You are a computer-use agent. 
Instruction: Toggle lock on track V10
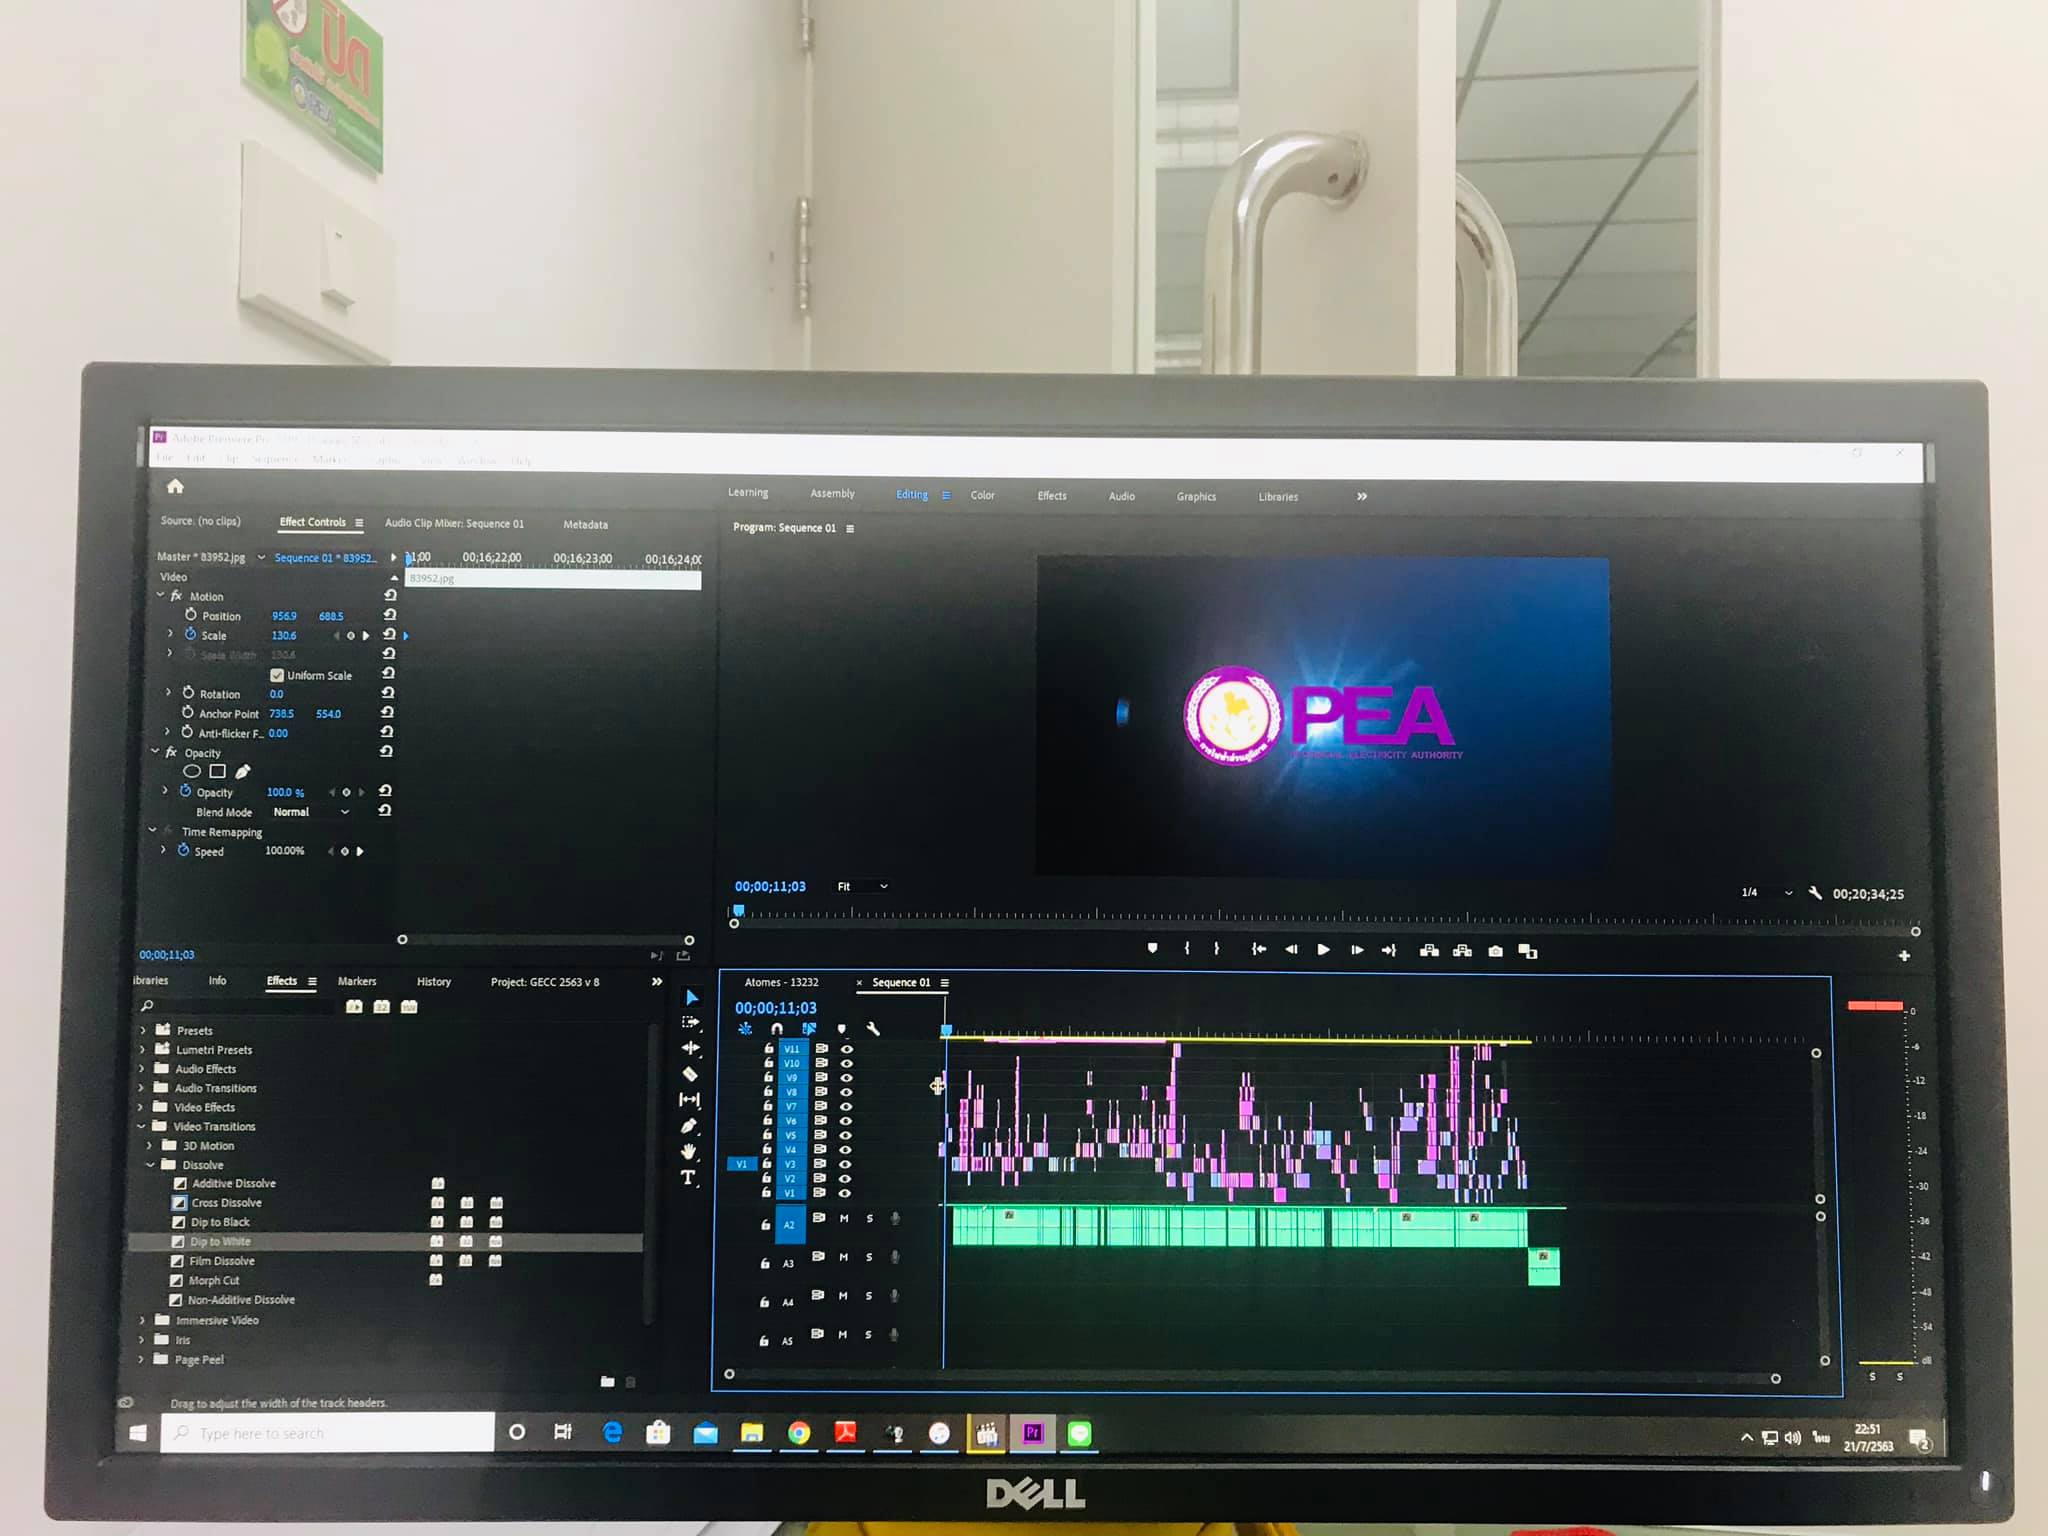(768, 1063)
